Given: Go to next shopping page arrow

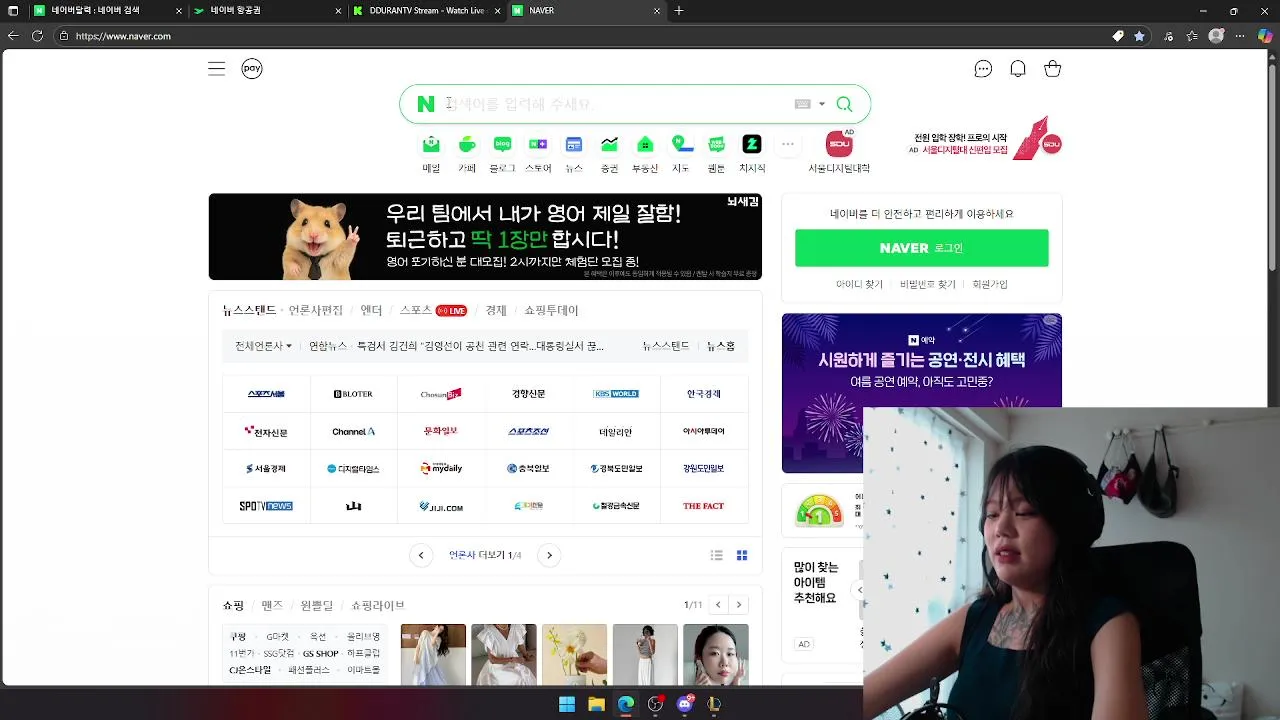Looking at the screenshot, I should tap(739, 604).
